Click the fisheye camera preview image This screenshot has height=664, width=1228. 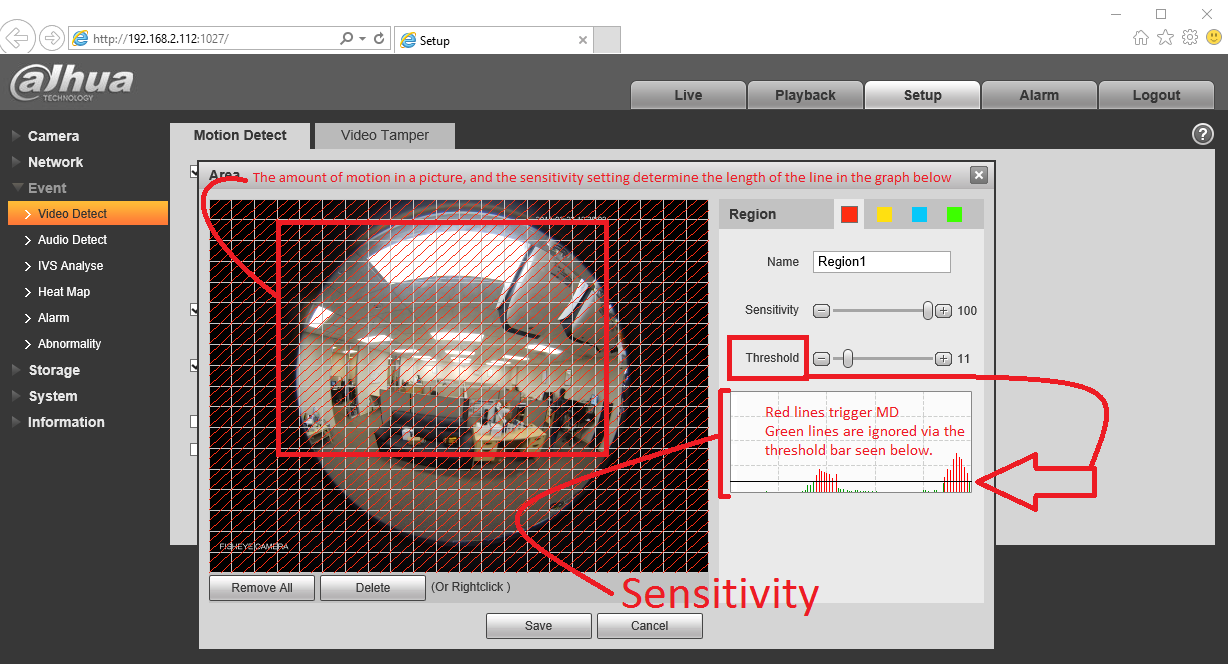tap(459, 386)
